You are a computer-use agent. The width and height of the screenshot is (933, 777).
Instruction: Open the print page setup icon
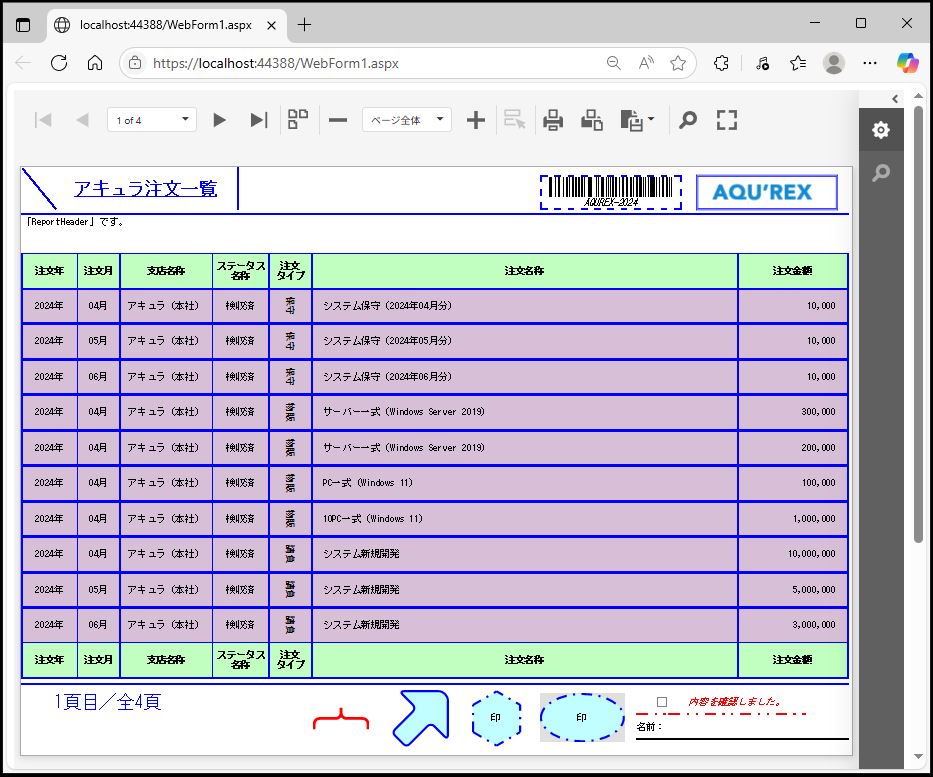pos(592,120)
